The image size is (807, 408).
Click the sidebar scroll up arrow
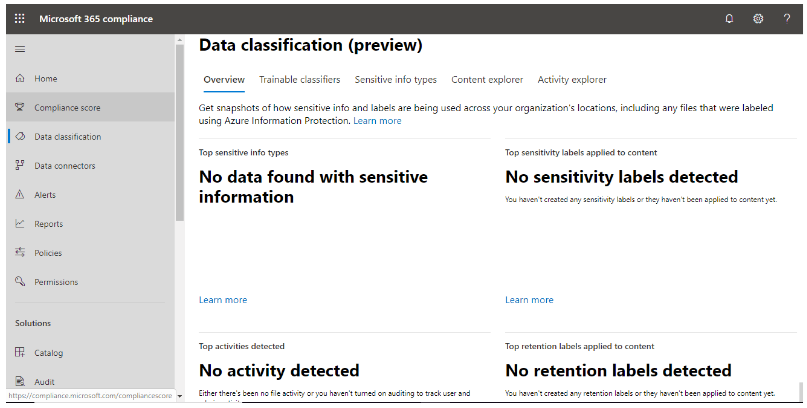pos(180,40)
